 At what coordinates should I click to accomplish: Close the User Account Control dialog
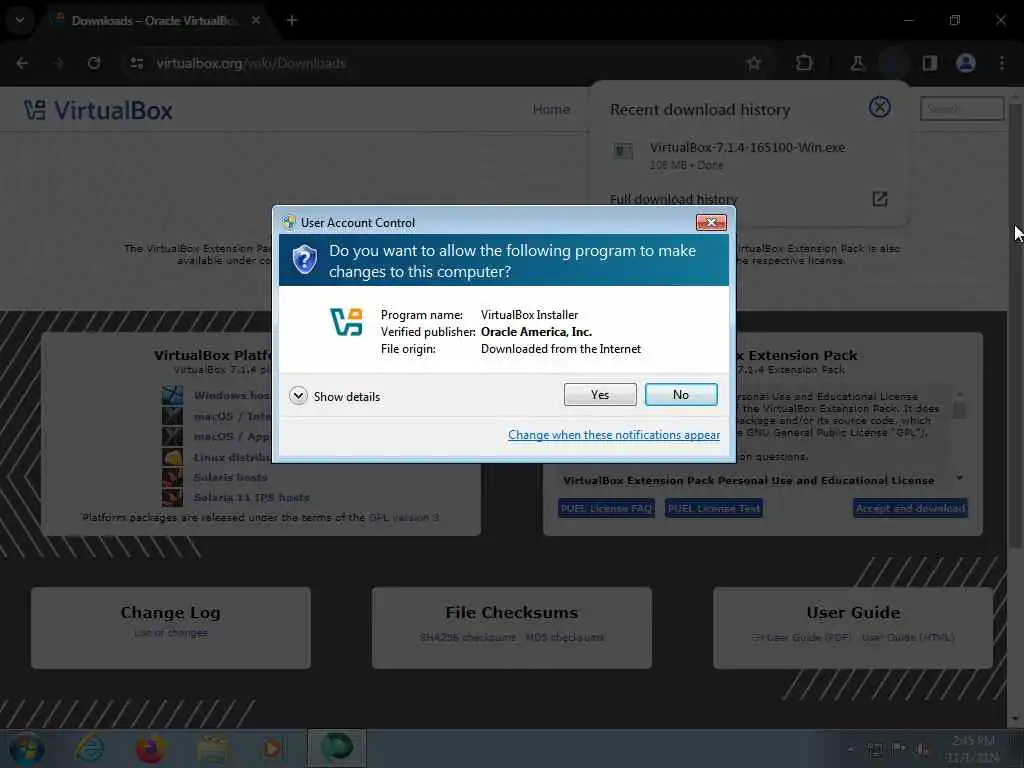(711, 223)
